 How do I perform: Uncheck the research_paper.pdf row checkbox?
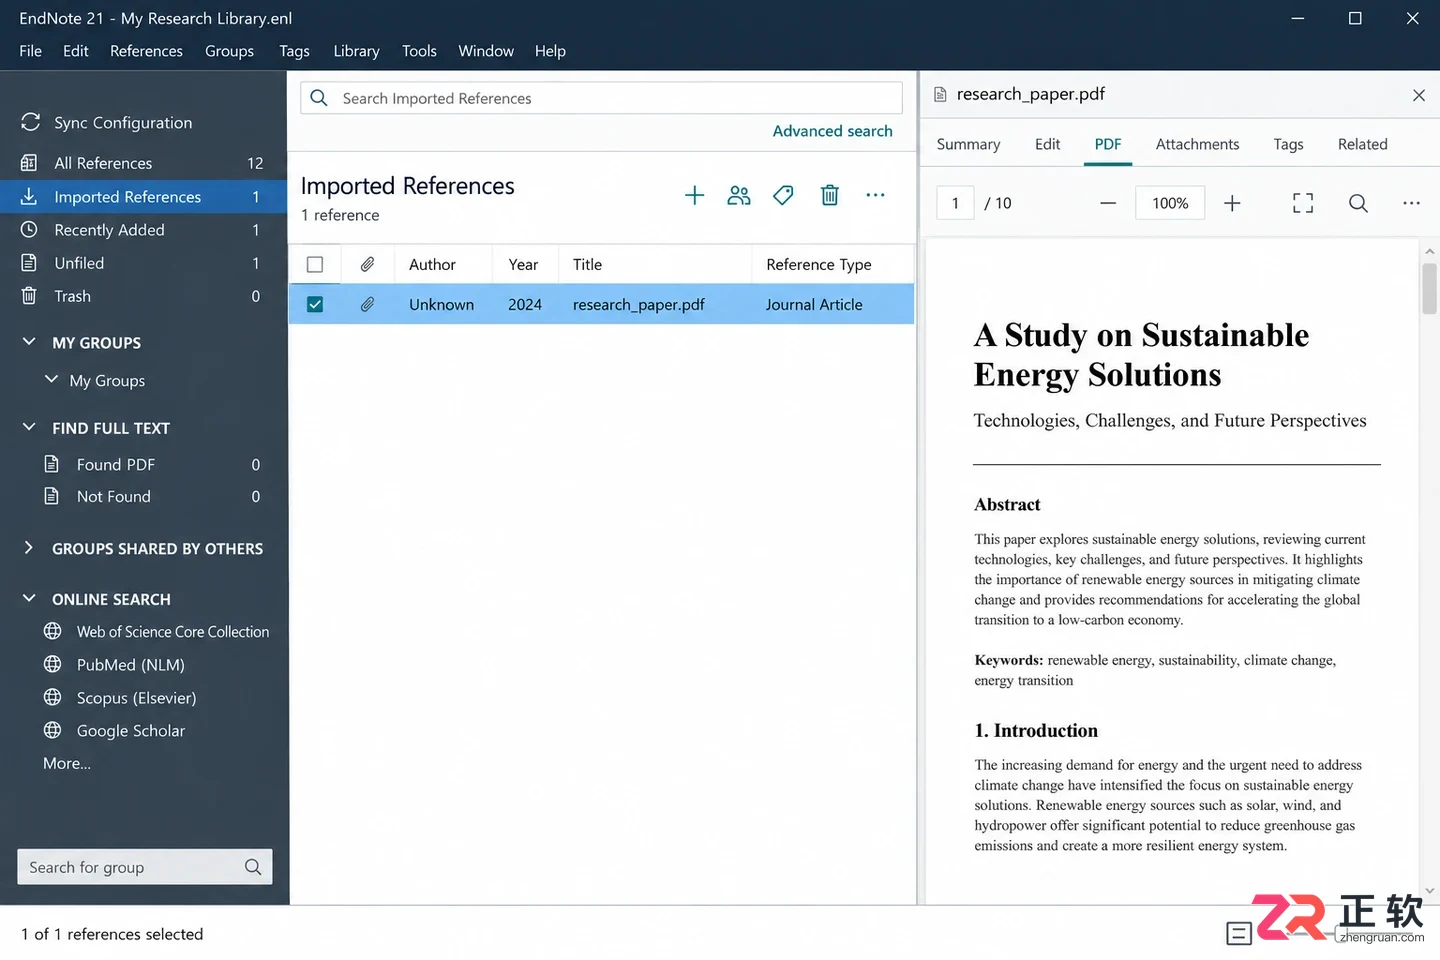tap(315, 304)
